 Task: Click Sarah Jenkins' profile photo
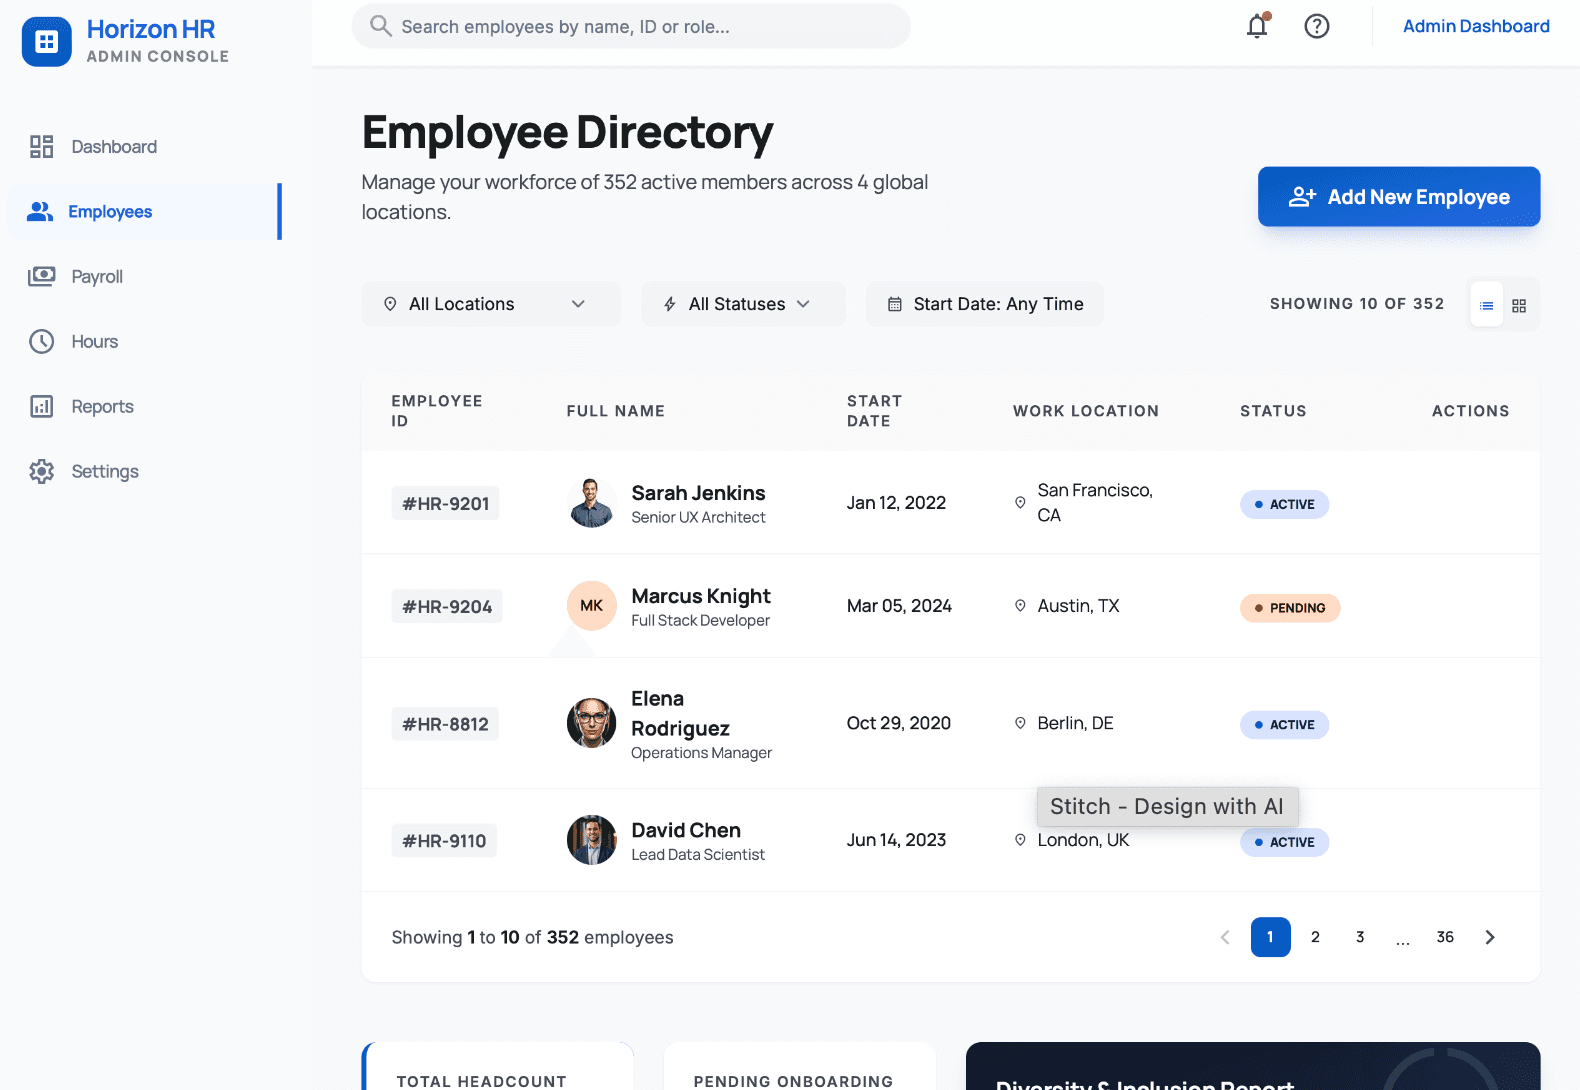[x=591, y=503]
